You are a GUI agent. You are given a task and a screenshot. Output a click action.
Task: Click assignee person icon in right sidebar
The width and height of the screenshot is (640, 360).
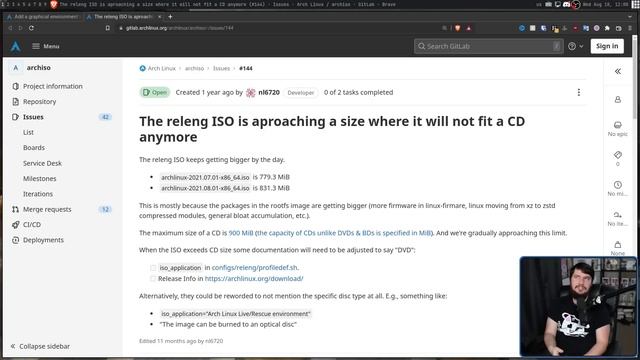[x=618, y=100]
